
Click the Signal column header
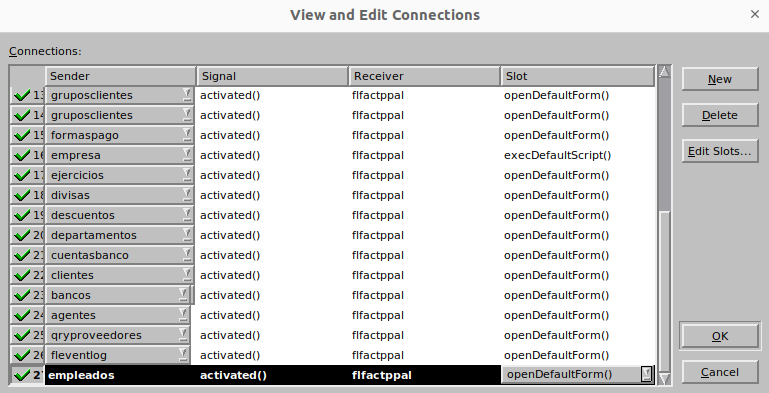(273, 76)
